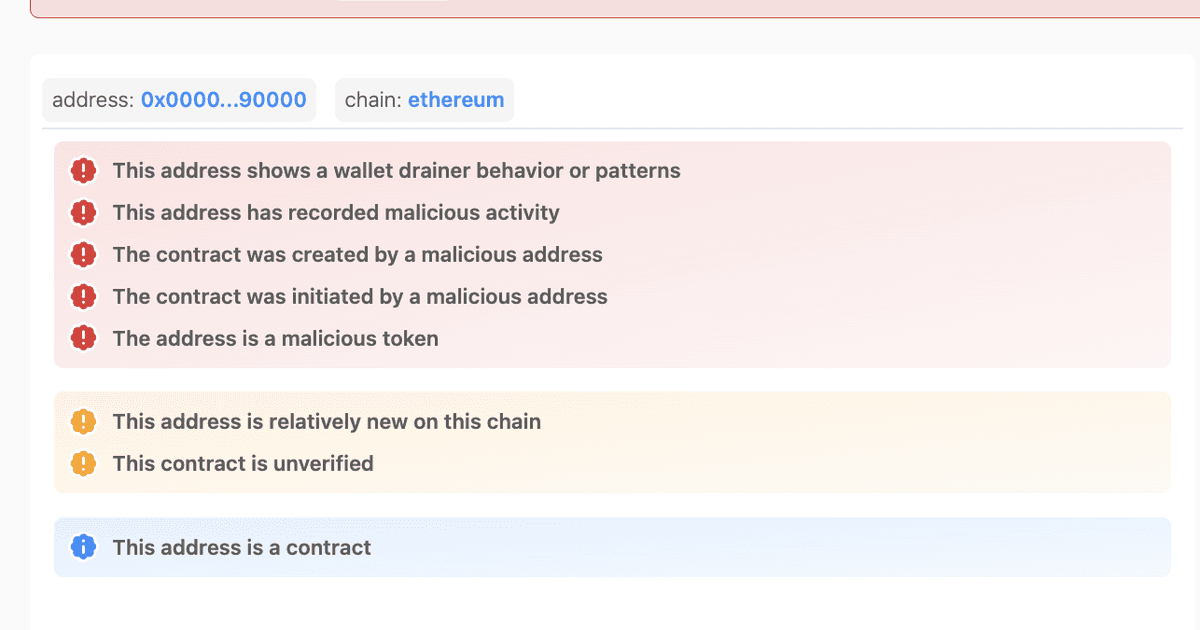Click blue info icon beside 'address is a contract'
Screen dimensions: 1200x630
tap(84, 547)
